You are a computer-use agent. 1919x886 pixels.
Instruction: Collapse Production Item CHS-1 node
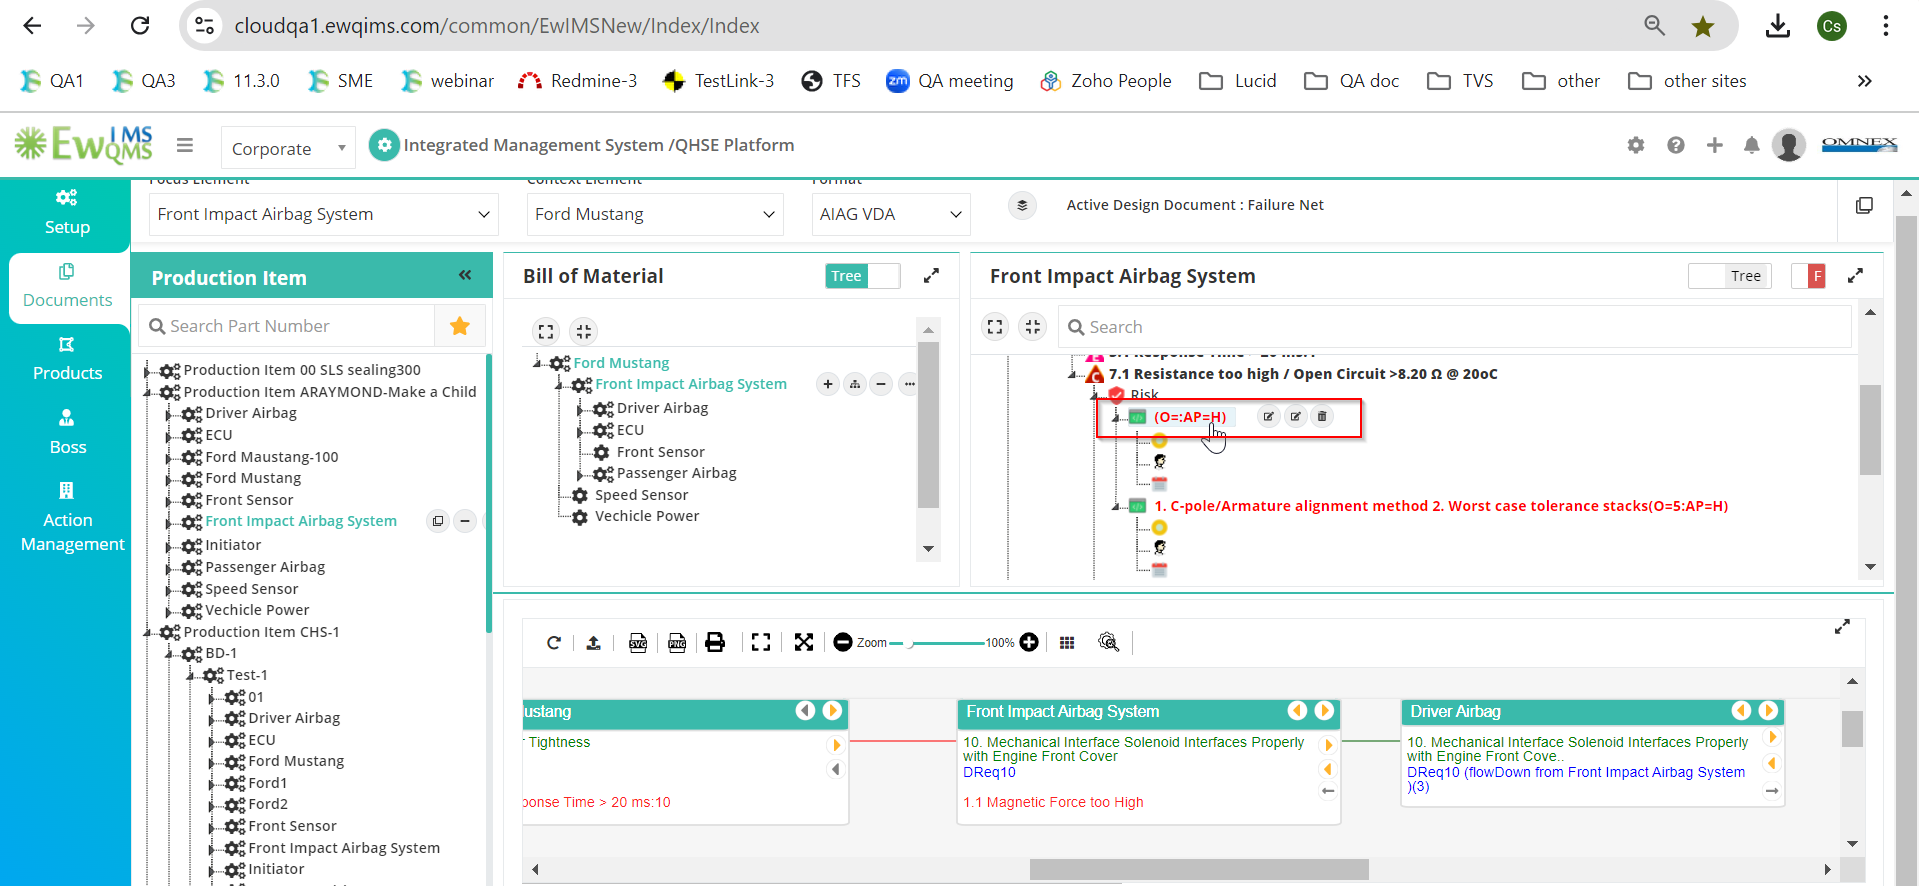point(147,632)
